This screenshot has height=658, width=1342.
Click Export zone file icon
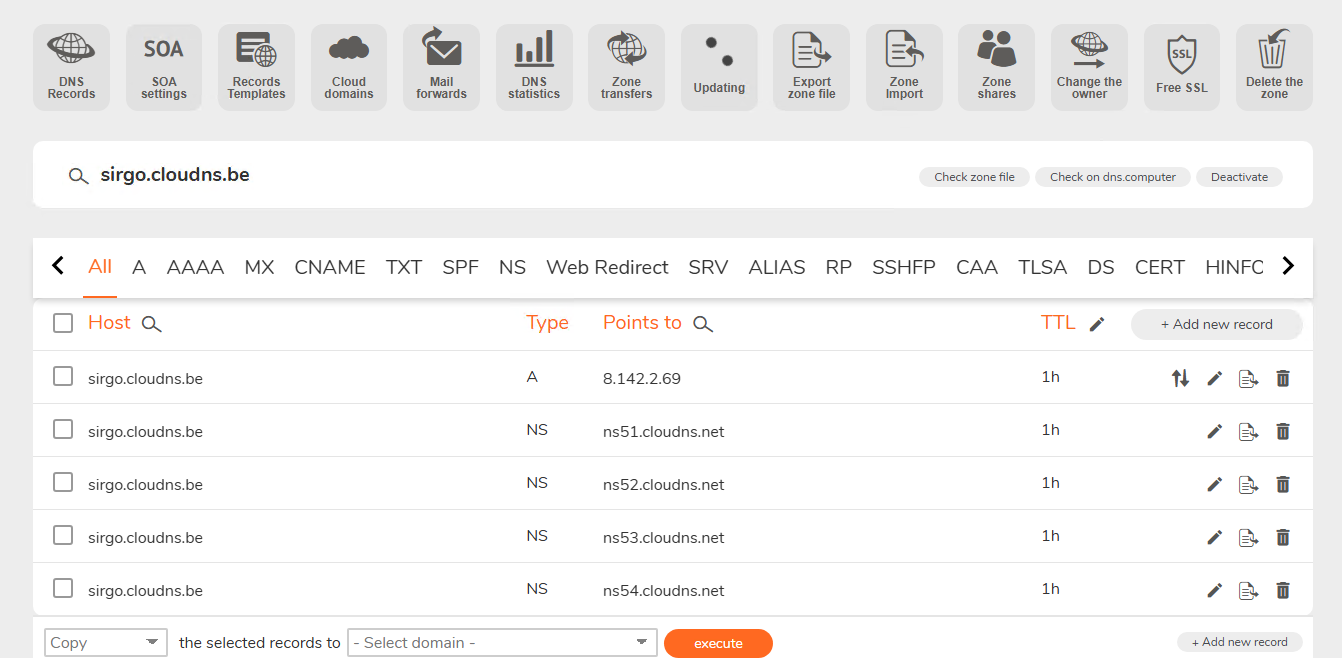[811, 67]
